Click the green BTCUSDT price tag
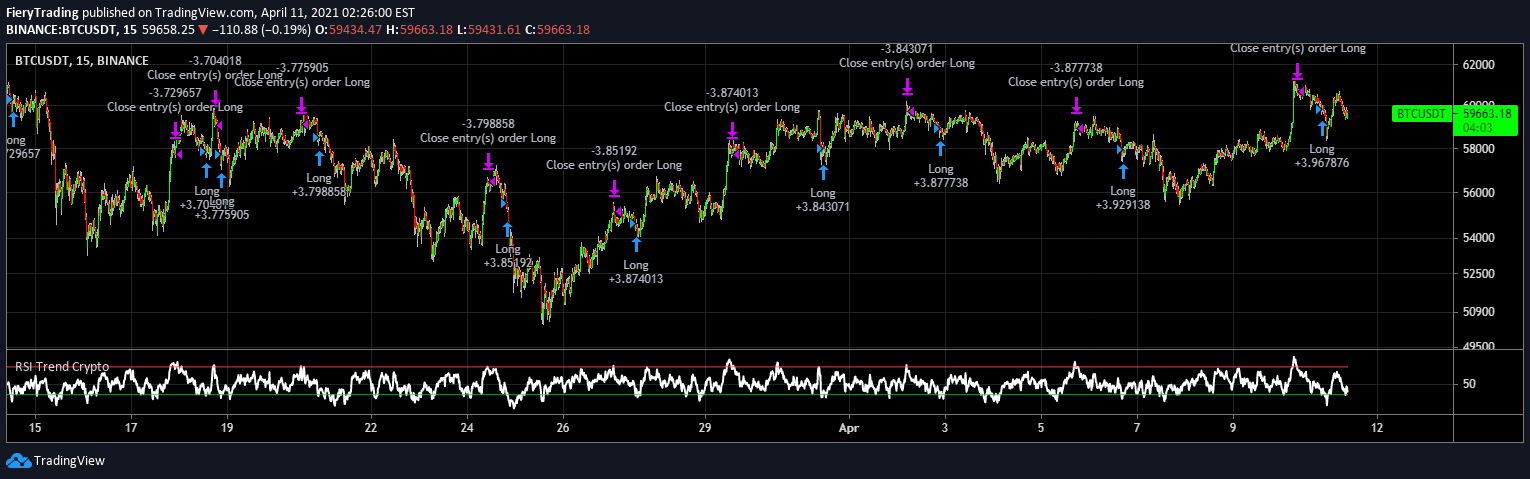 tap(1421, 114)
